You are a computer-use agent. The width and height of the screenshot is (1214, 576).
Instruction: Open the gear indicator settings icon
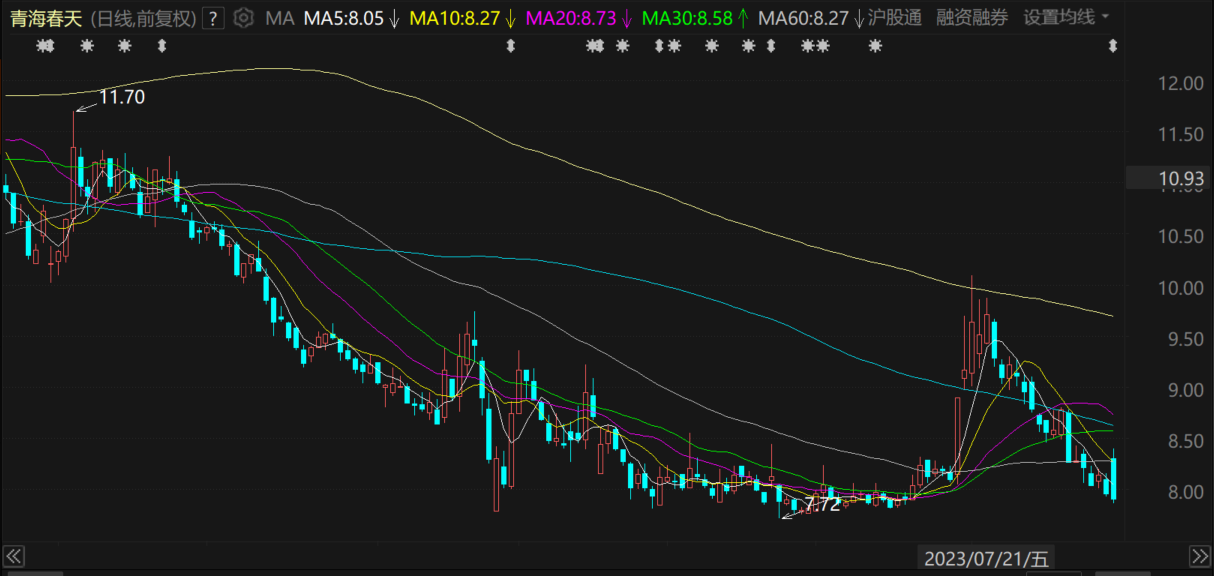click(x=242, y=18)
